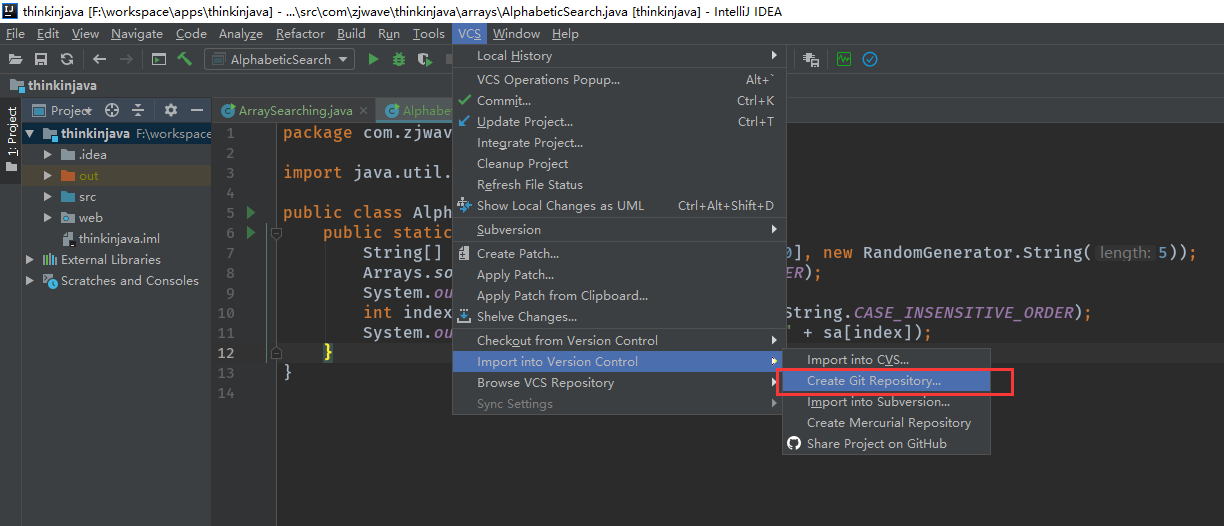The height and width of the screenshot is (526, 1224).
Task: Click run gutter arrow on line 5
Action: [x=251, y=213]
